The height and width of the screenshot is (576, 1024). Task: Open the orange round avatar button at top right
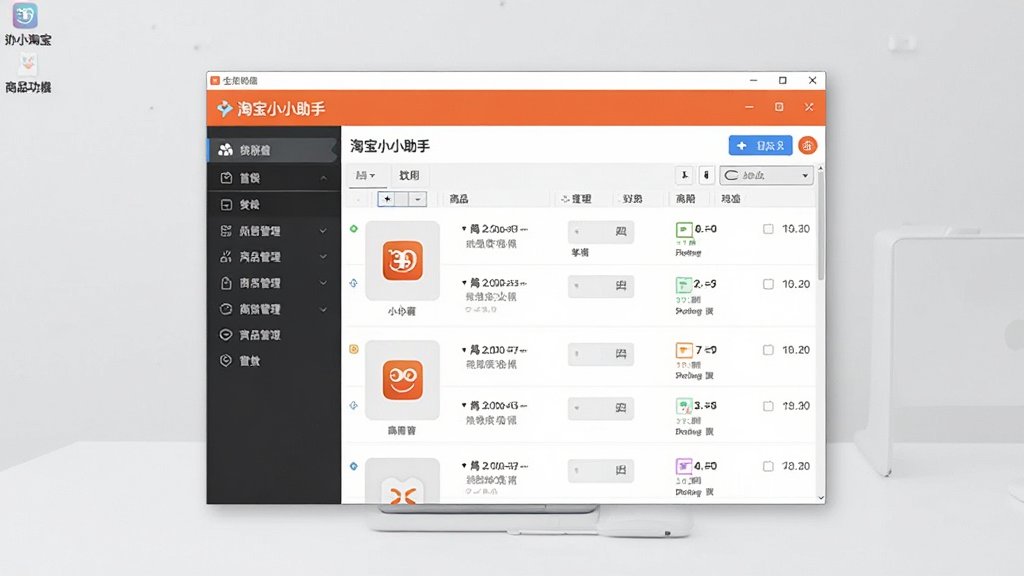pos(807,146)
